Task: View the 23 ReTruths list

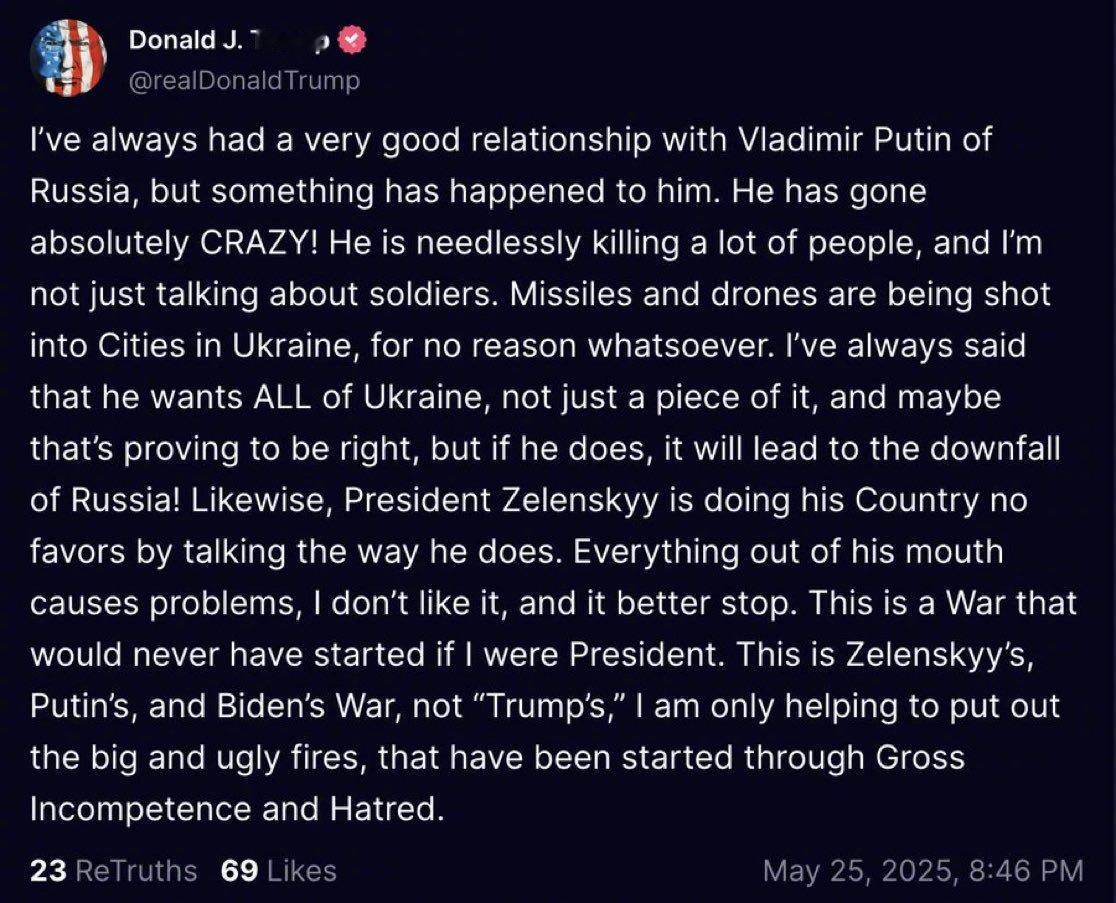Action: click(x=113, y=871)
